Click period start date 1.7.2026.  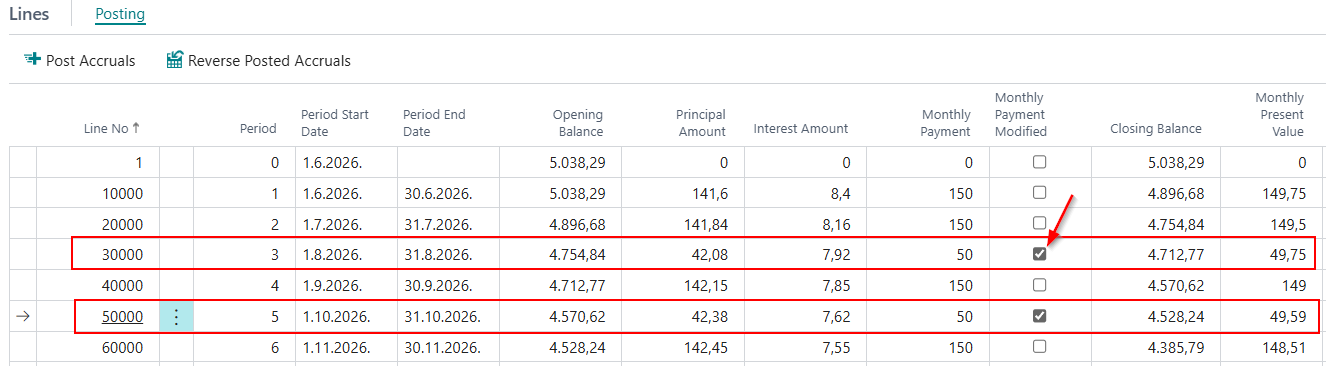pos(331,224)
